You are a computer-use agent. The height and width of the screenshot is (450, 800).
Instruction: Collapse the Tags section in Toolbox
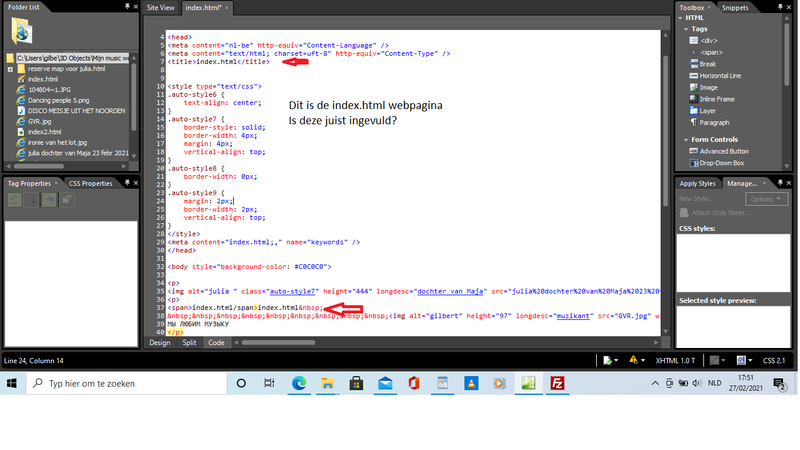pyautogui.click(x=684, y=29)
